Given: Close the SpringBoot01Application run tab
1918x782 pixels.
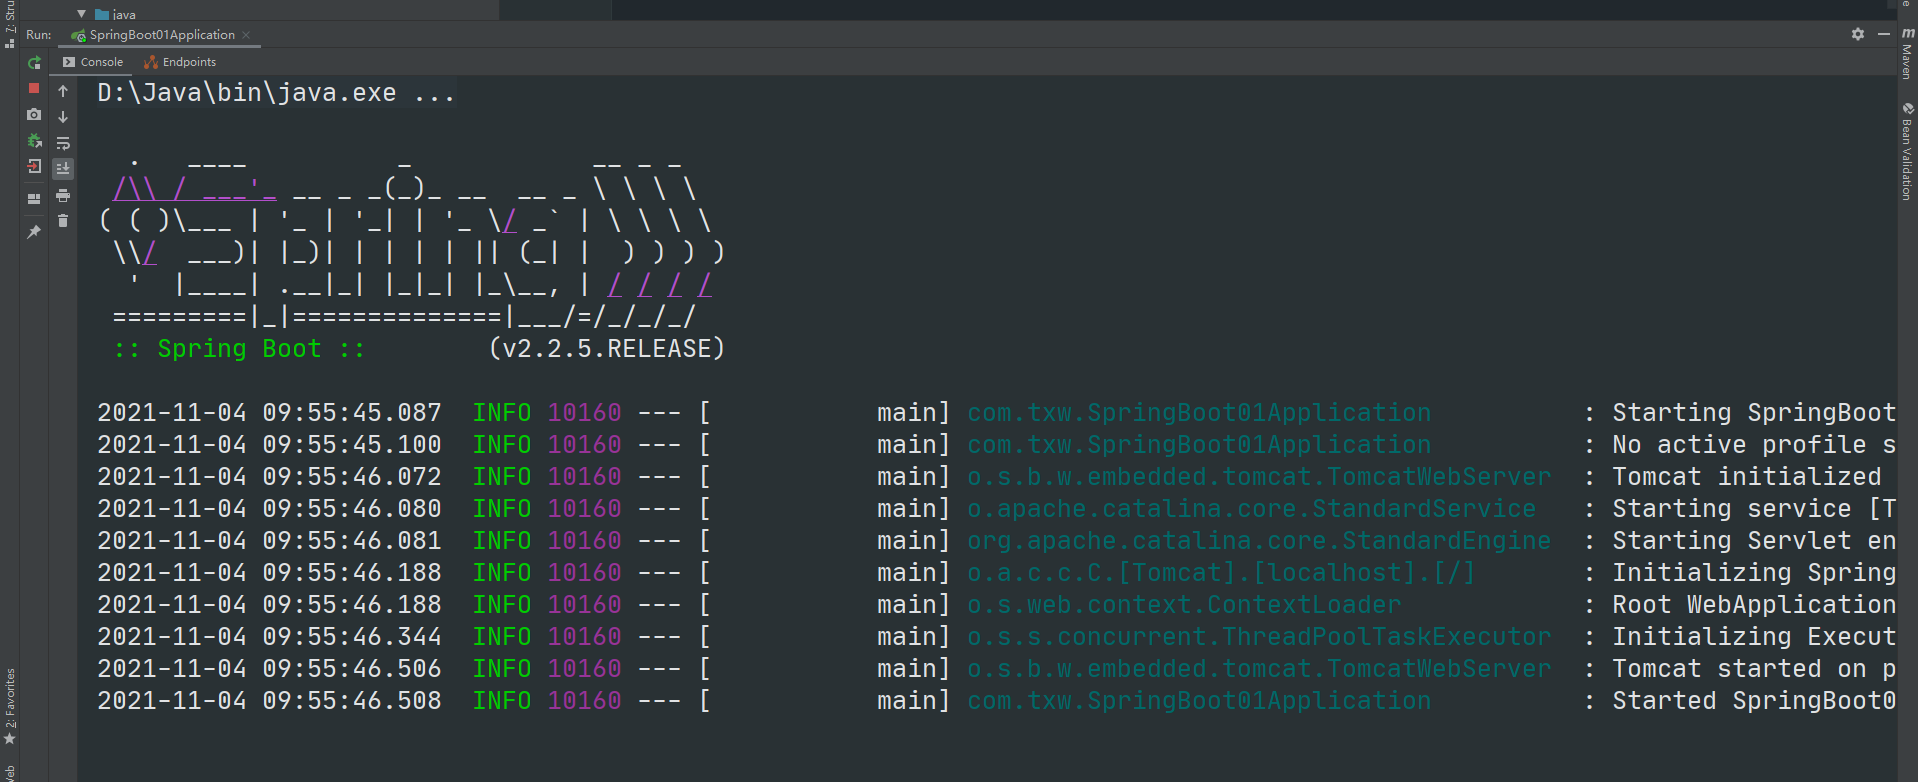Looking at the screenshot, I should point(246,35).
